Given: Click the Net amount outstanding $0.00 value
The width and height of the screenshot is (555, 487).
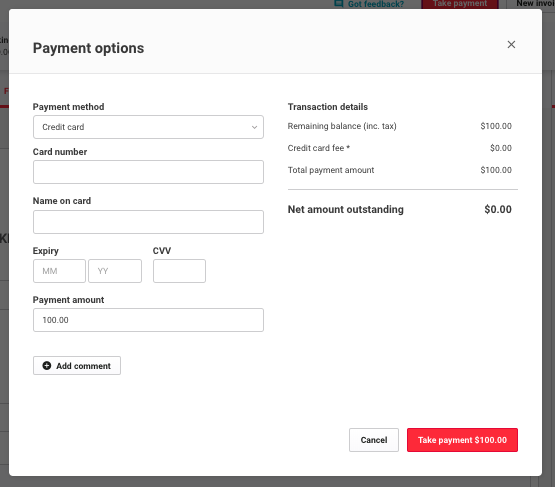Looking at the screenshot, I should pos(498,209).
